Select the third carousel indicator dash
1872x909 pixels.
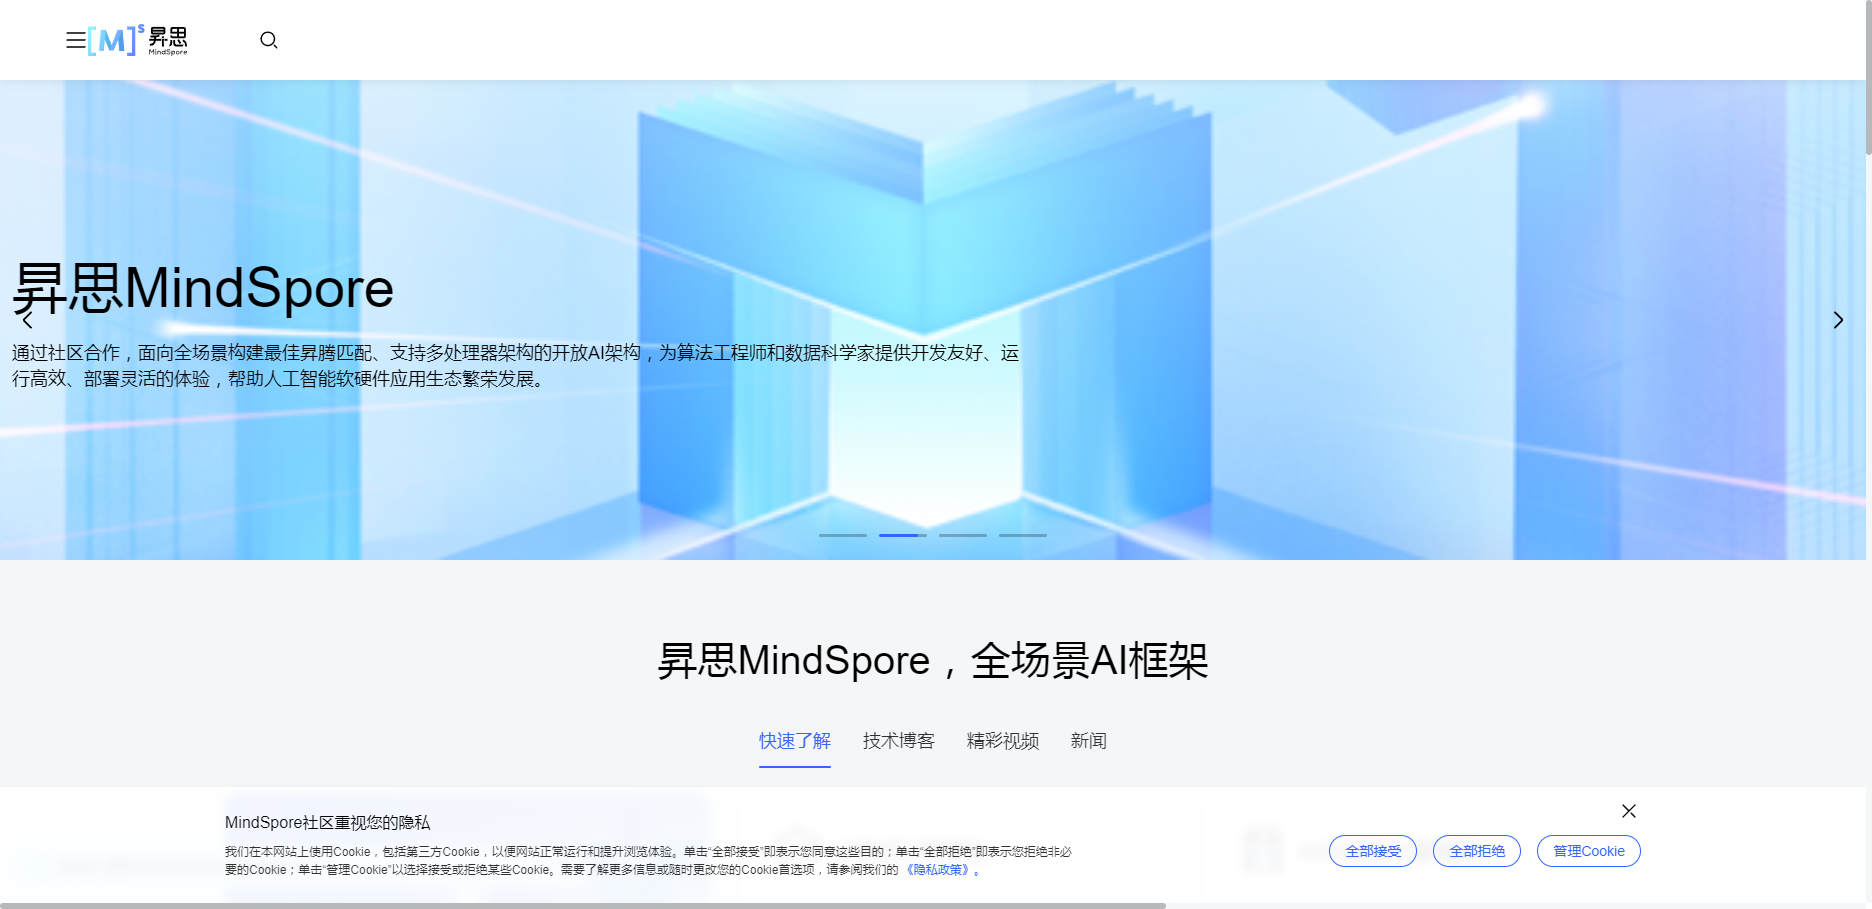(963, 535)
